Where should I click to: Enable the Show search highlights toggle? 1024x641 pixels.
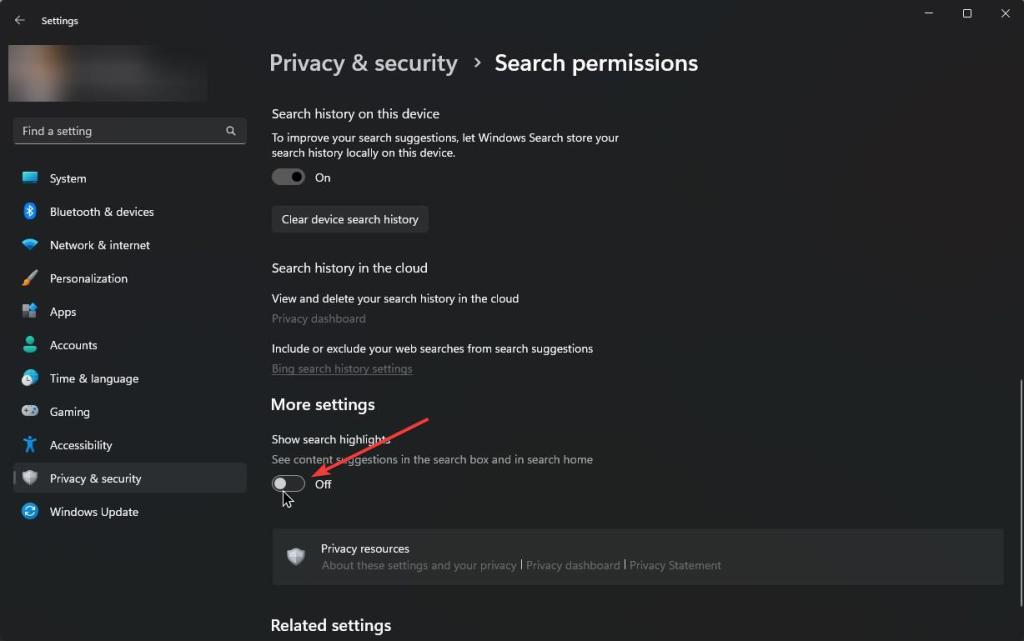288,484
